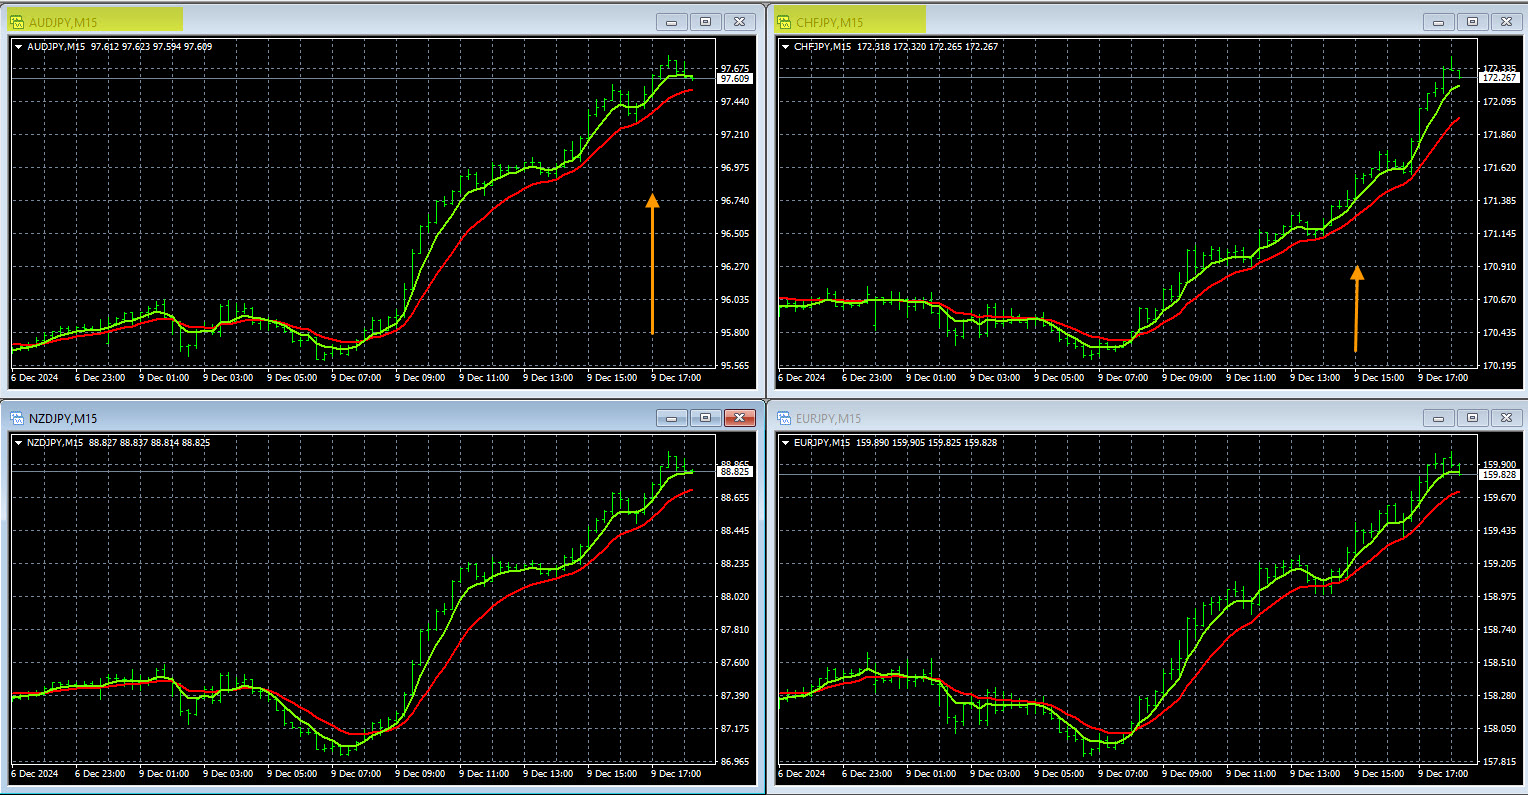This screenshot has height=795, width=1528.
Task: Click the AUDJPY chart window icon
Action: (17, 22)
